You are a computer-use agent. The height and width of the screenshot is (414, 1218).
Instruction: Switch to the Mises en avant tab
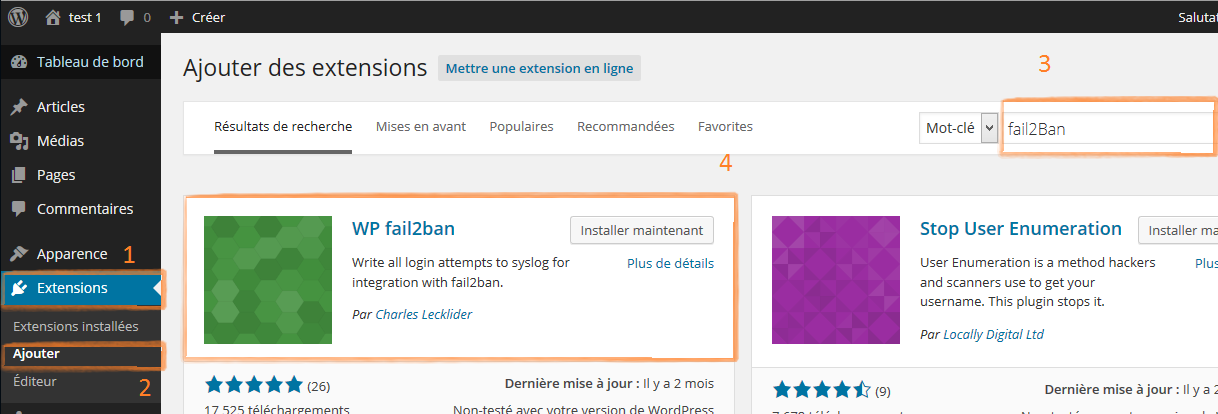point(421,127)
